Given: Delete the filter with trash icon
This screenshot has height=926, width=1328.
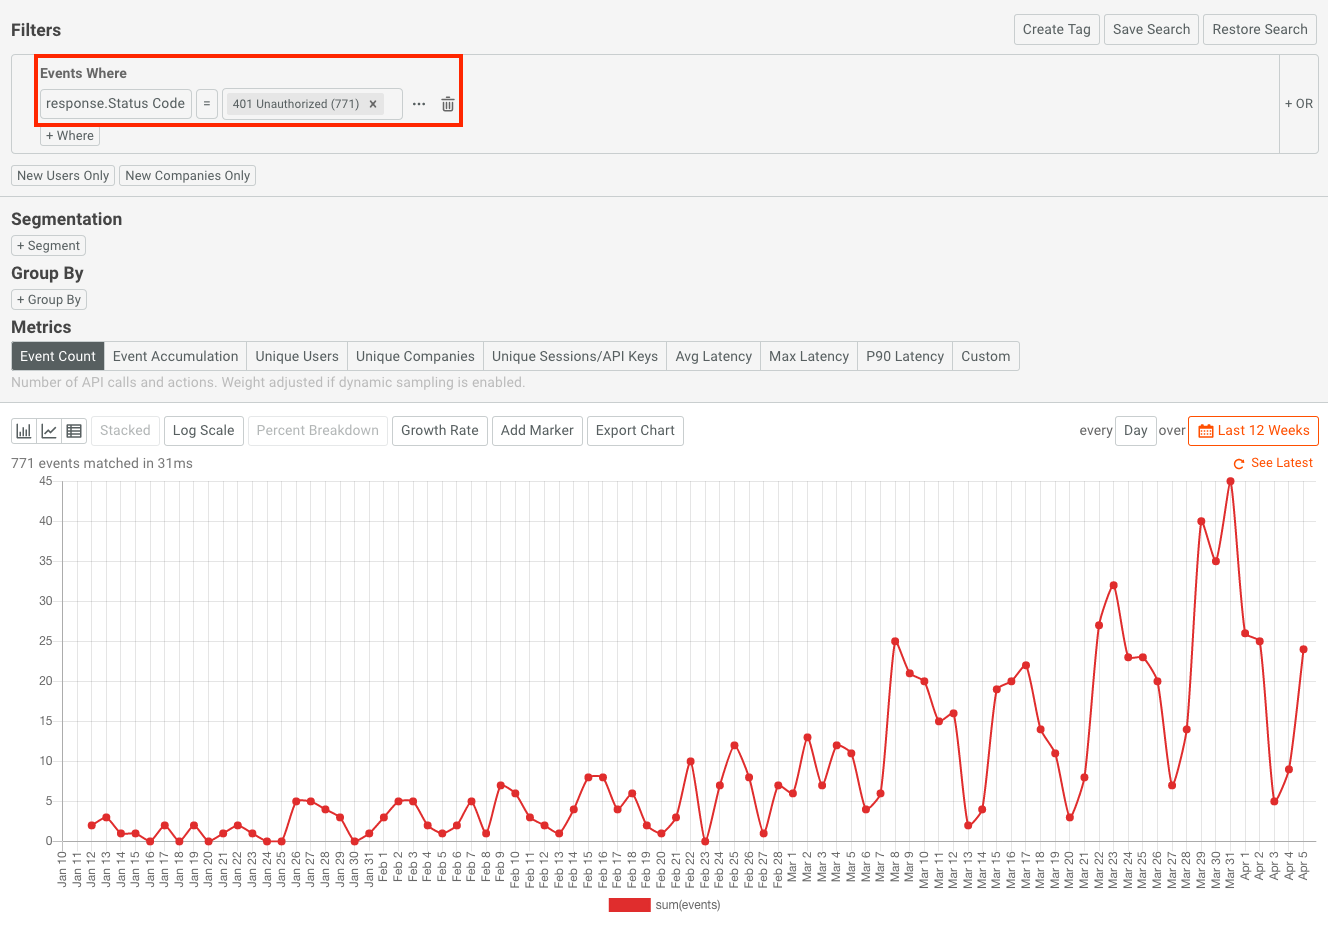Looking at the screenshot, I should [x=448, y=104].
